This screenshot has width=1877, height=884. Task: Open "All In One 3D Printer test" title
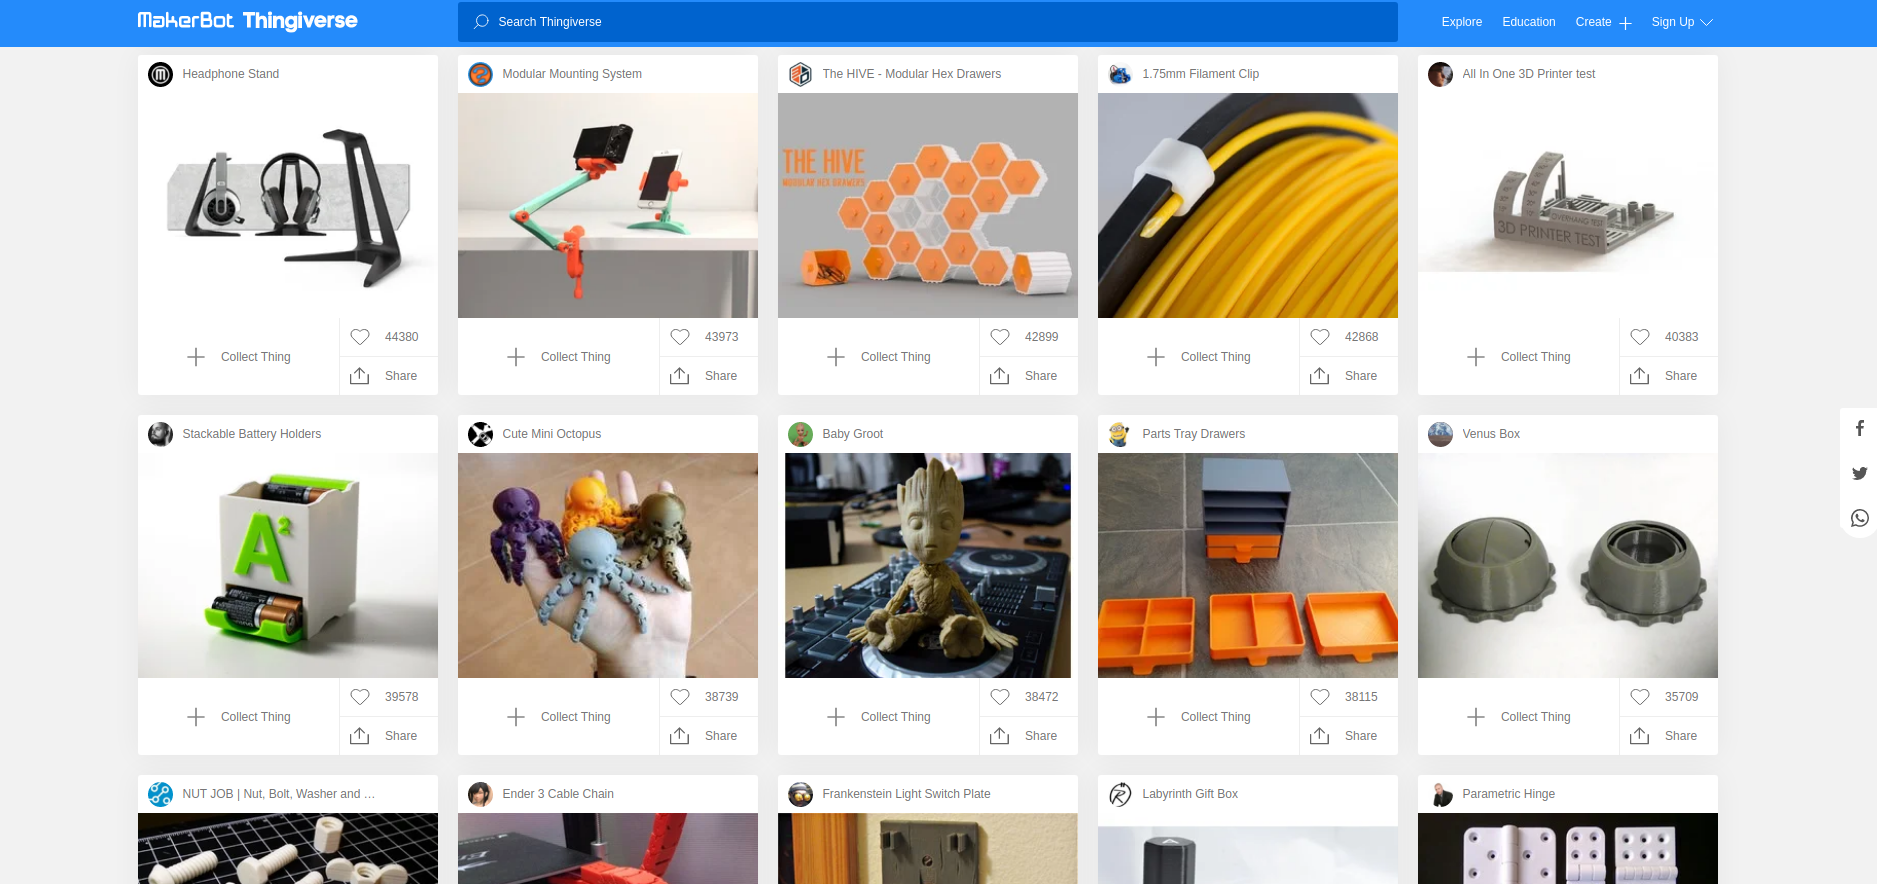tap(1529, 74)
